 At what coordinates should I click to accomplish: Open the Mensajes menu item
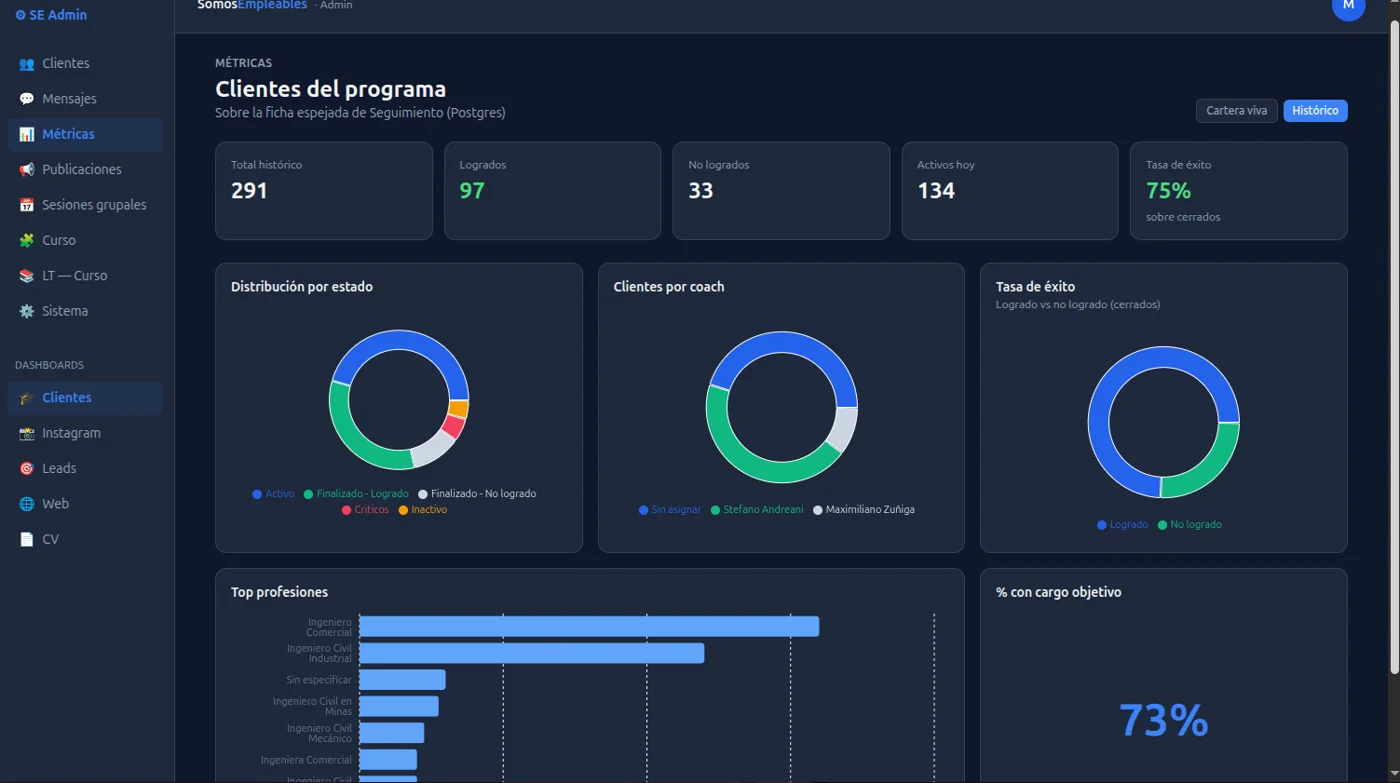pyautogui.click(x=85, y=99)
